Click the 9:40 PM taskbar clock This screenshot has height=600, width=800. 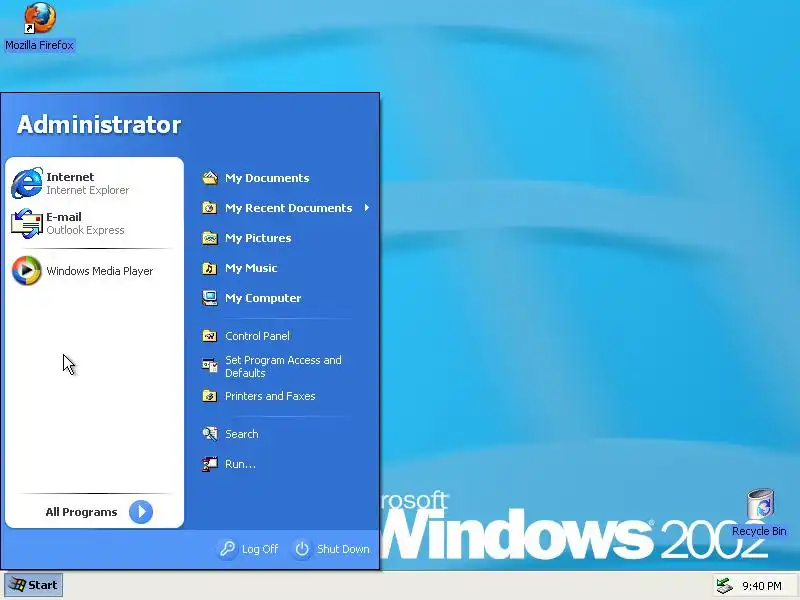click(x=762, y=586)
